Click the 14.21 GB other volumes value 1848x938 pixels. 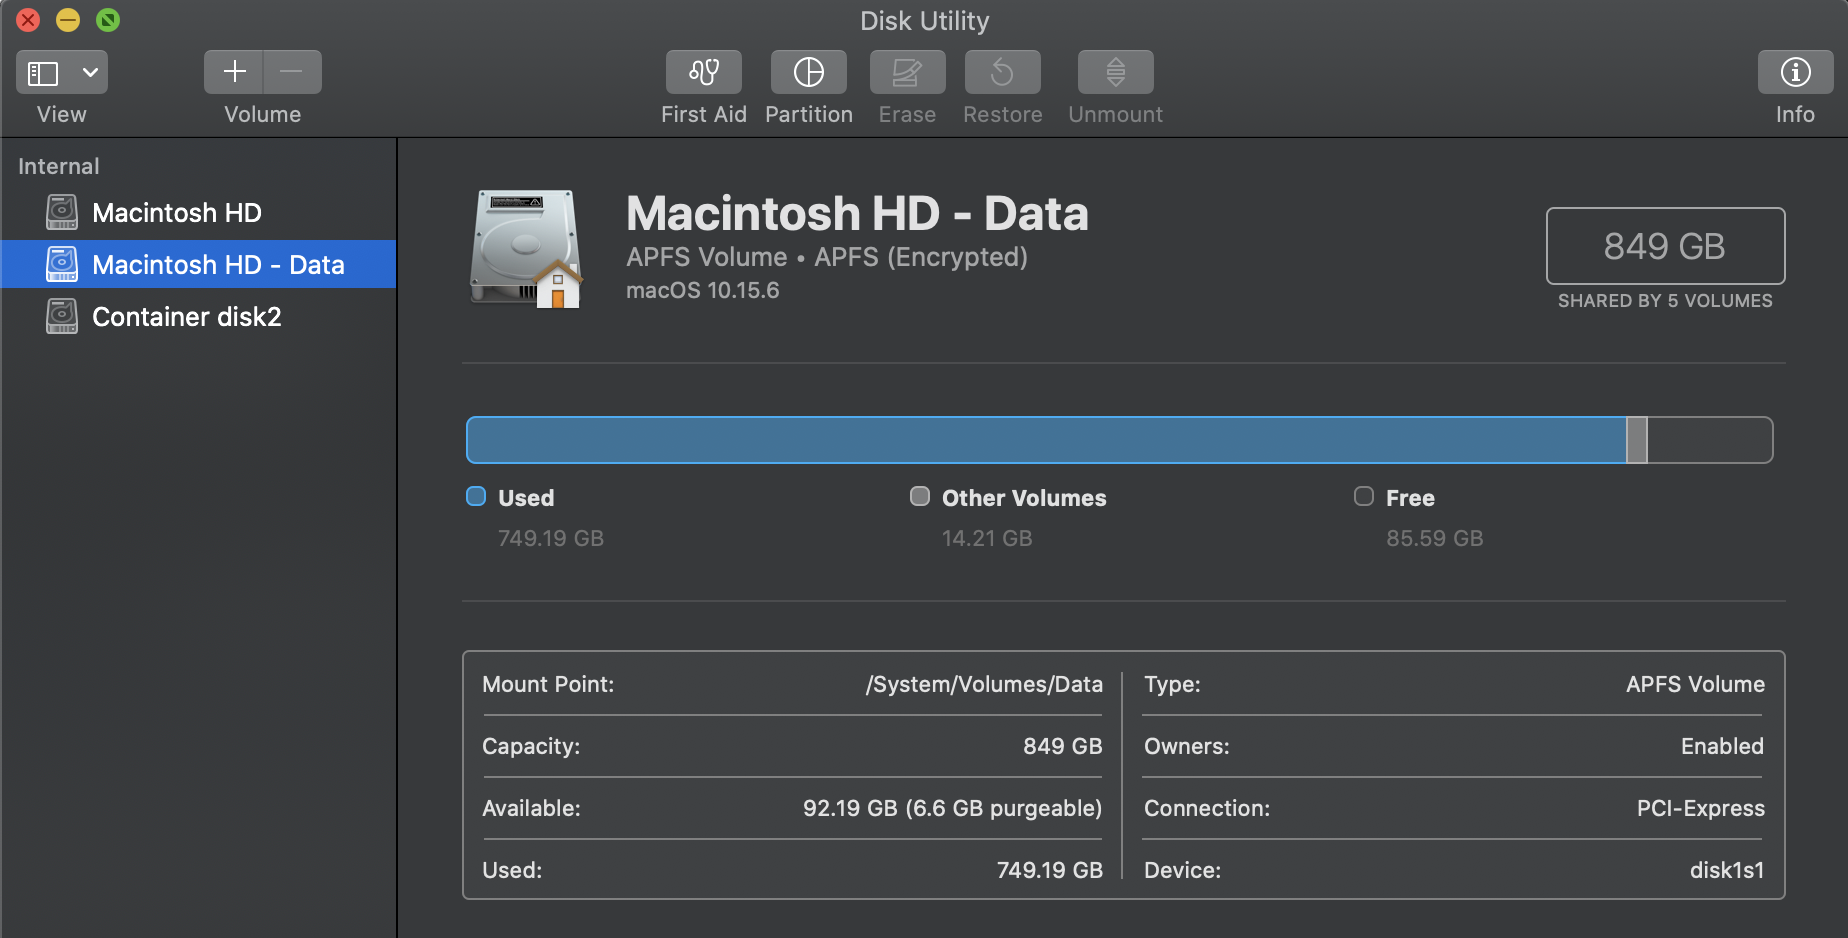point(987,538)
